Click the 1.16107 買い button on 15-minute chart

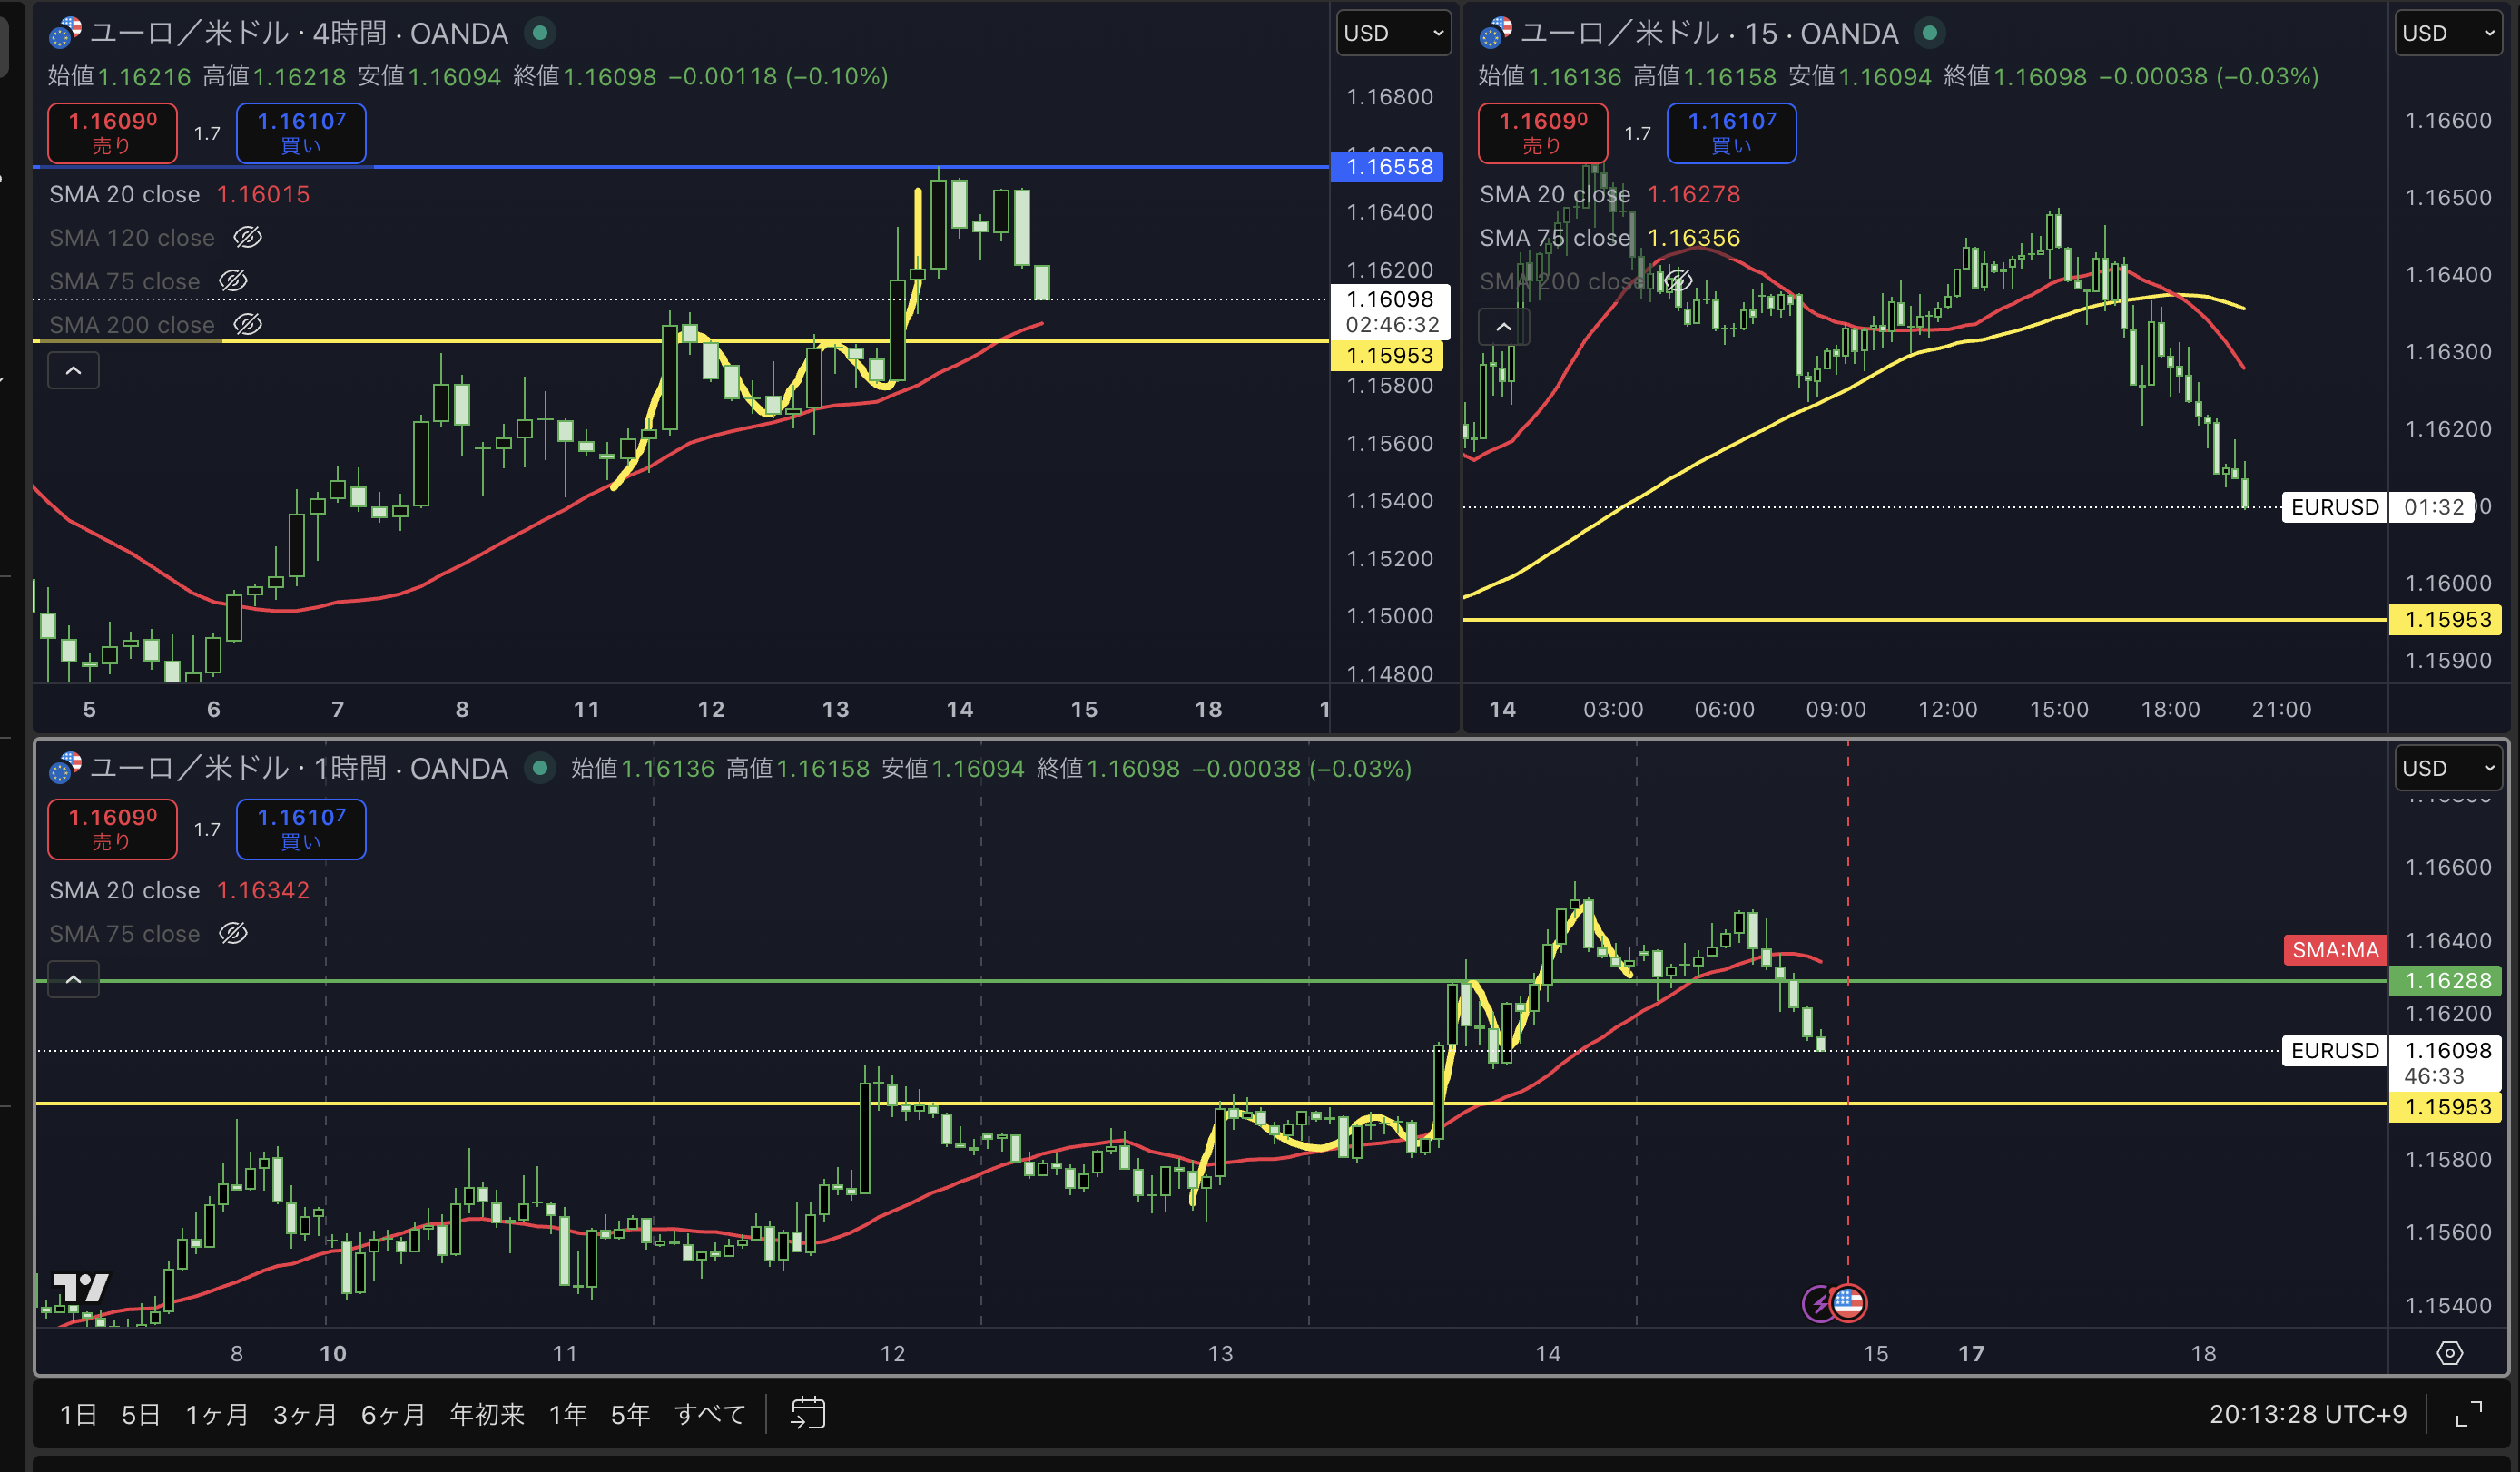click(x=1730, y=132)
